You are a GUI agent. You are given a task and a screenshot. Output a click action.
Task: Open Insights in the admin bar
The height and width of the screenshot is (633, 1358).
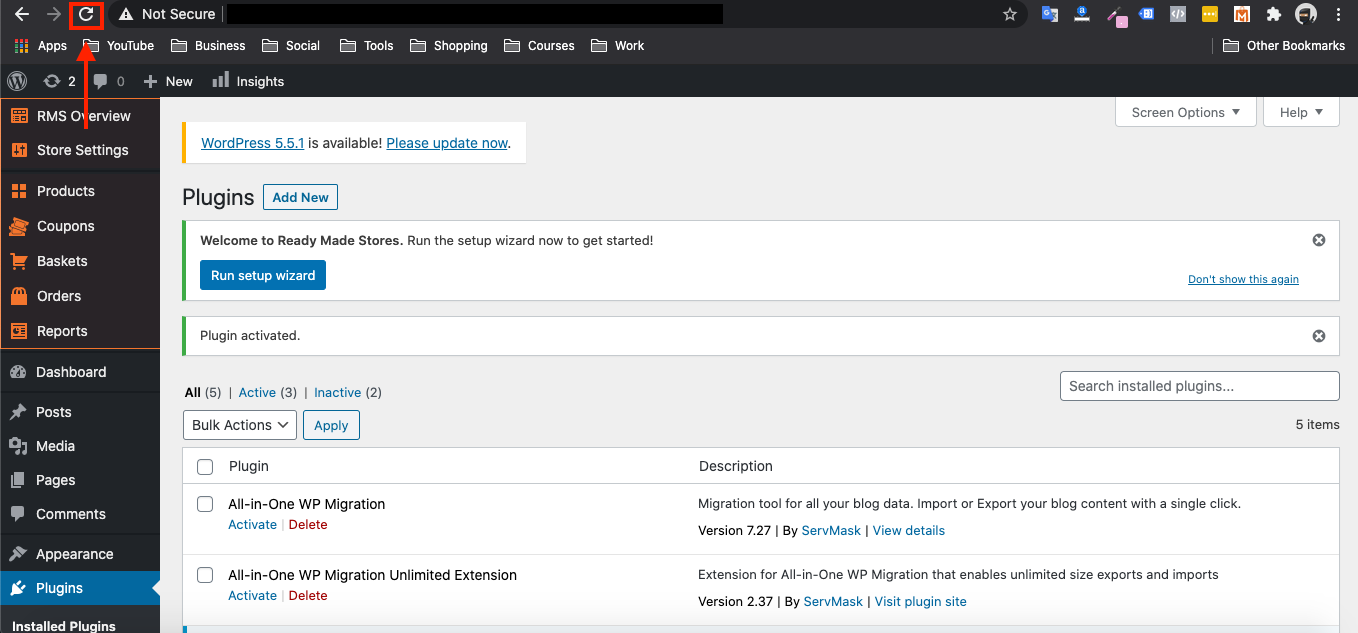248,81
